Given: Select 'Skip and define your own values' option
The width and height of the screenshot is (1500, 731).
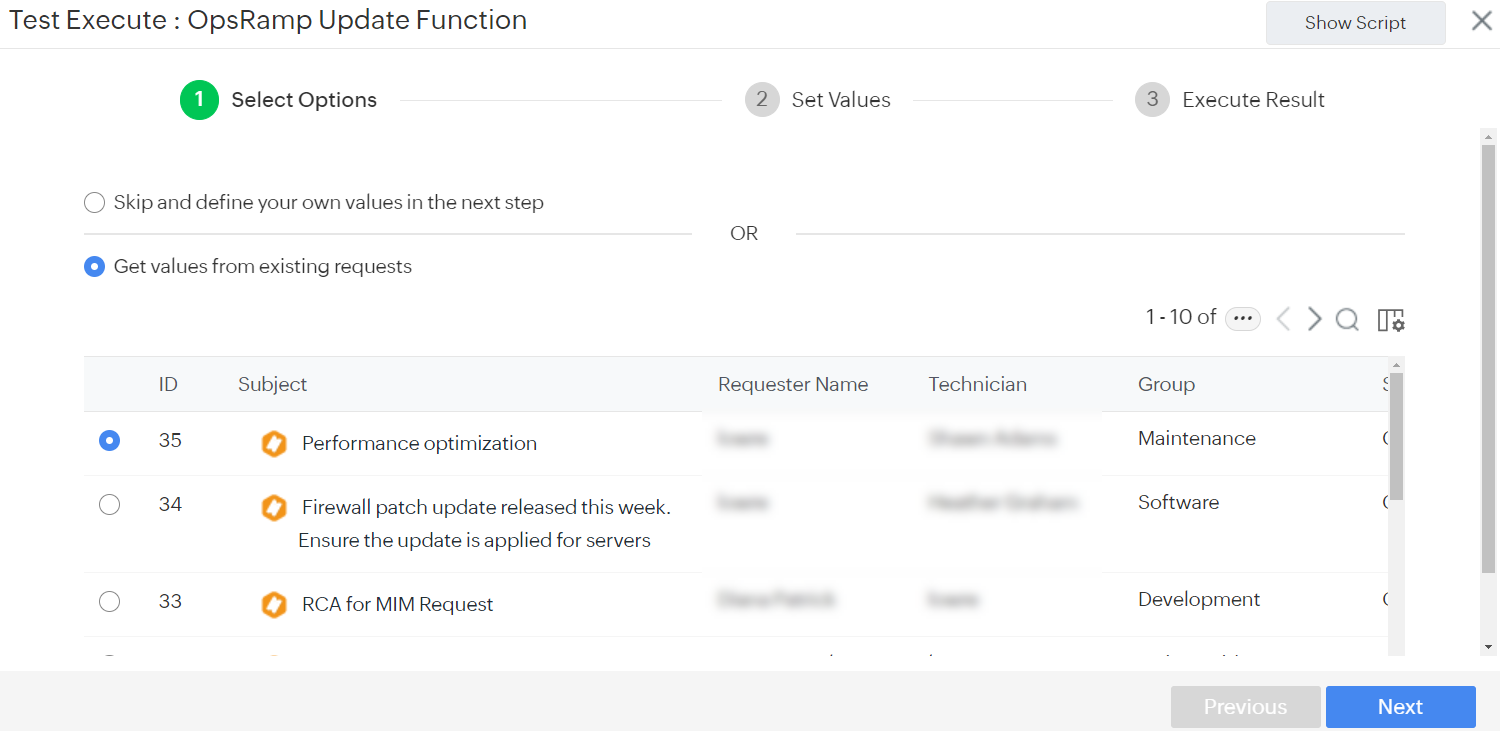Looking at the screenshot, I should 94,203.
